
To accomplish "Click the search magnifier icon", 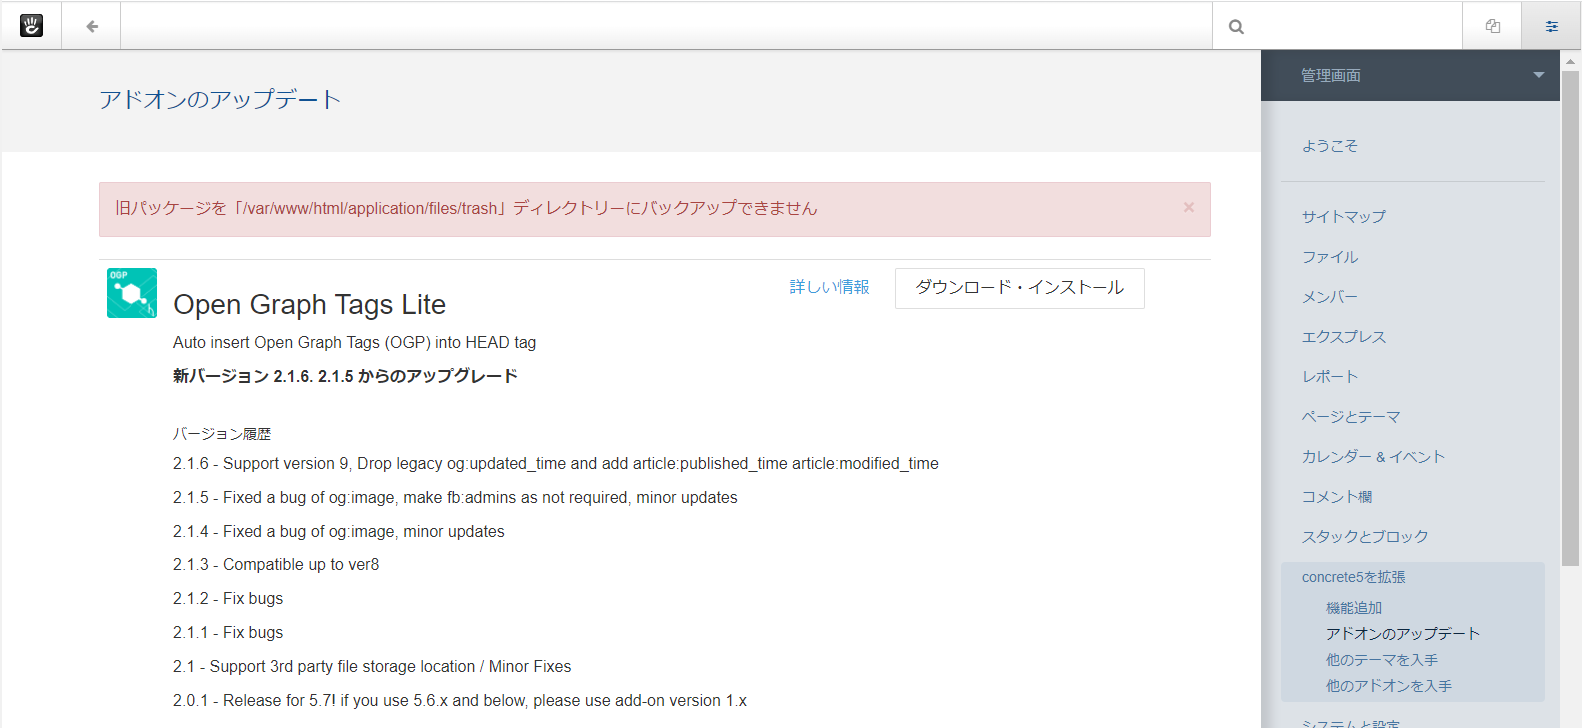I will [1236, 27].
